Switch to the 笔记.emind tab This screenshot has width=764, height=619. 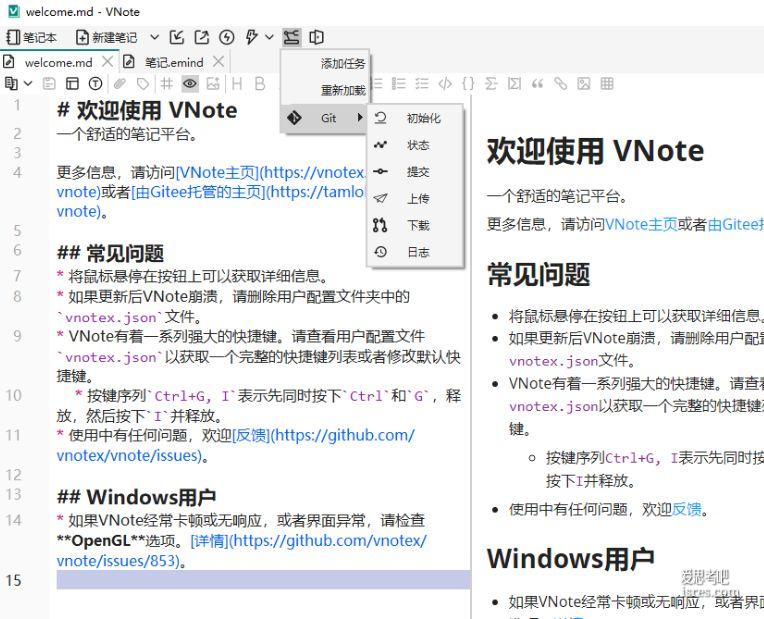pos(173,62)
